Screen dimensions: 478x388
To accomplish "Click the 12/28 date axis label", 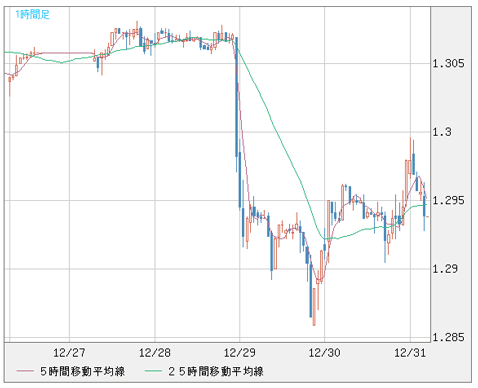I will click(155, 353).
